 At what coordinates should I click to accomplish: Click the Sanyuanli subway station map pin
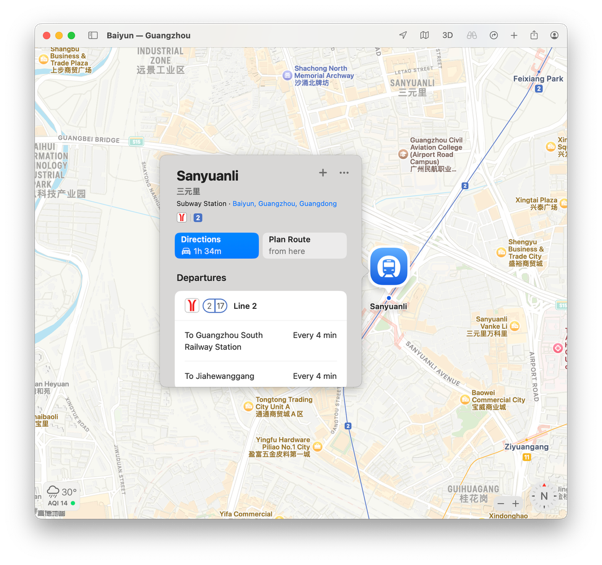389,267
